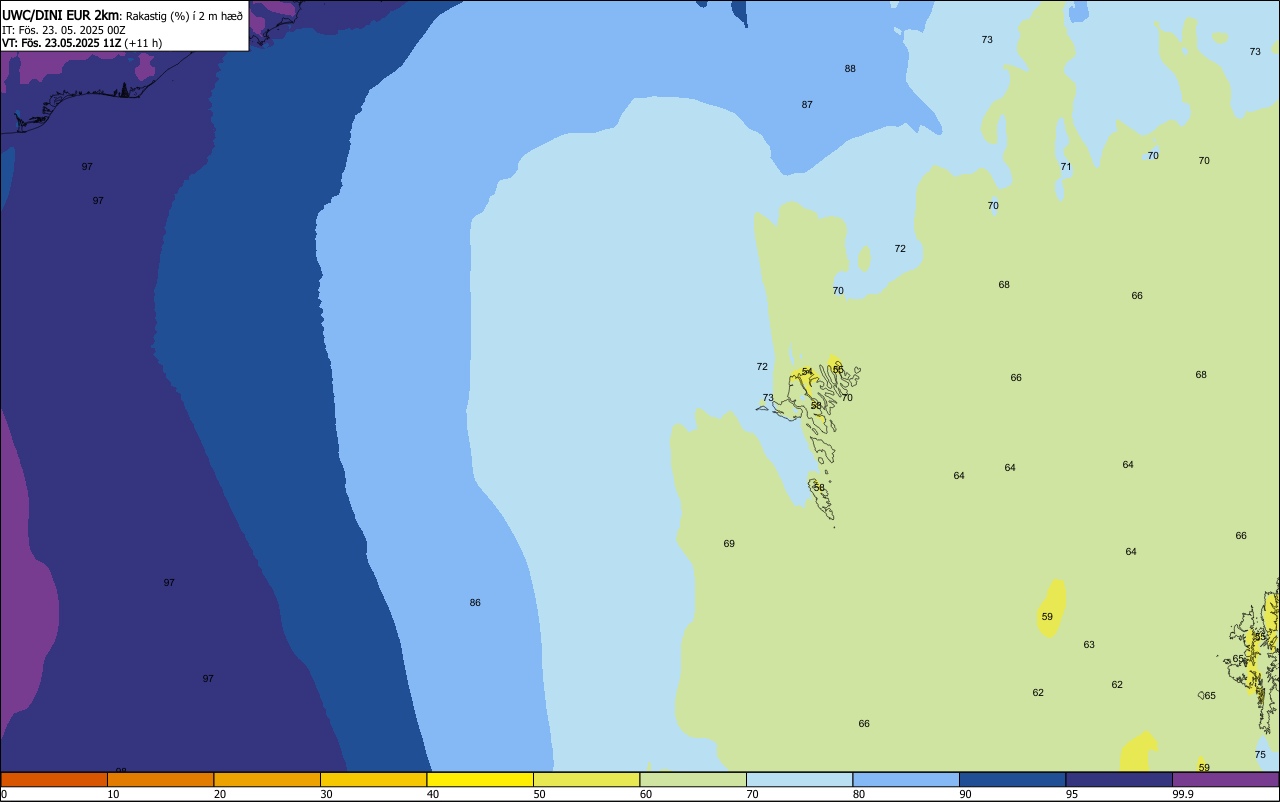Click the 80–90 medium blue legend swatch
The width and height of the screenshot is (1280, 802).
pyautogui.click(x=906, y=779)
